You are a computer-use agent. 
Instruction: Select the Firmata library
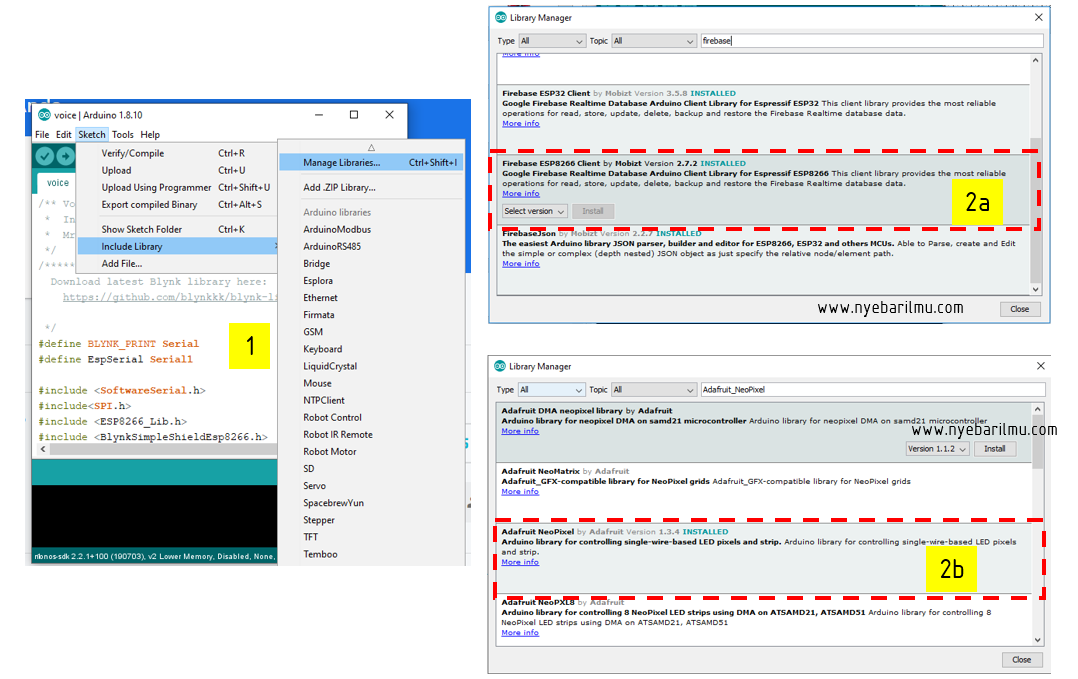(x=318, y=315)
